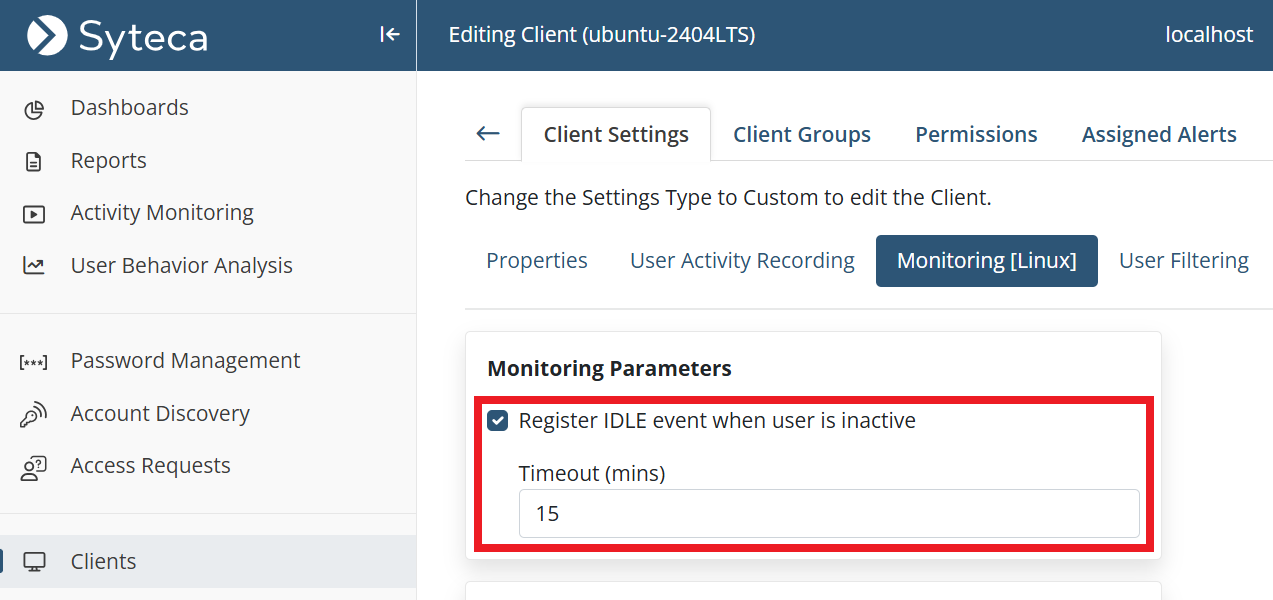Click the User Behavior Analysis chart icon
Image resolution: width=1273 pixels, height=600 pixels.
(34, 266)
